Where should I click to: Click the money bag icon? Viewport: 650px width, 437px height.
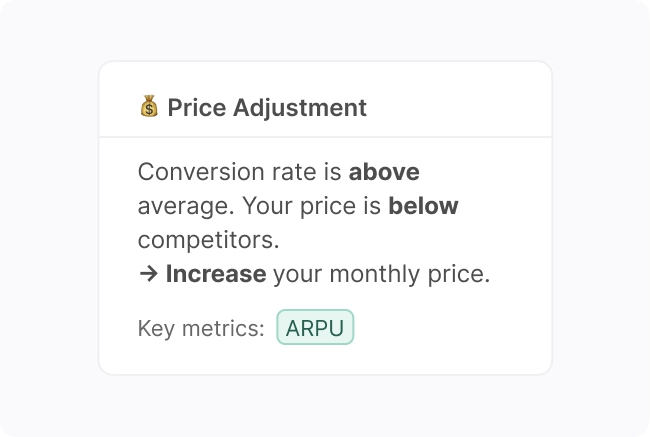[x=149, y=107]
